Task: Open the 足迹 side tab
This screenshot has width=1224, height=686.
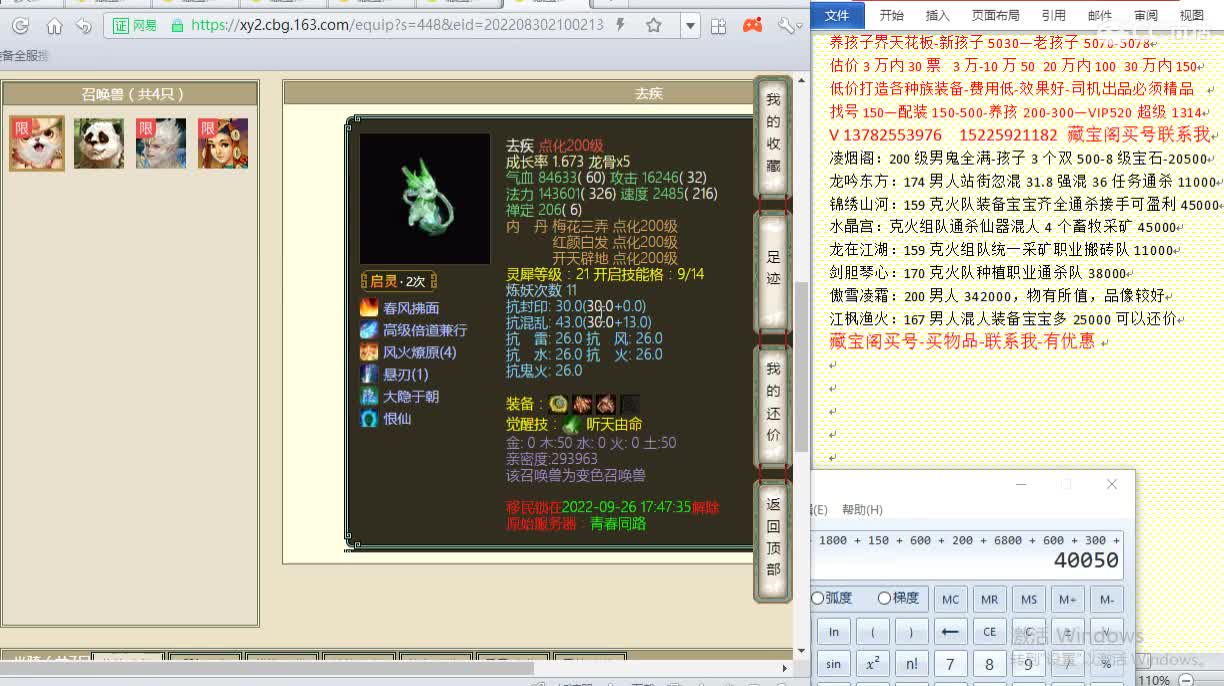Action: (x=773, y=270)
